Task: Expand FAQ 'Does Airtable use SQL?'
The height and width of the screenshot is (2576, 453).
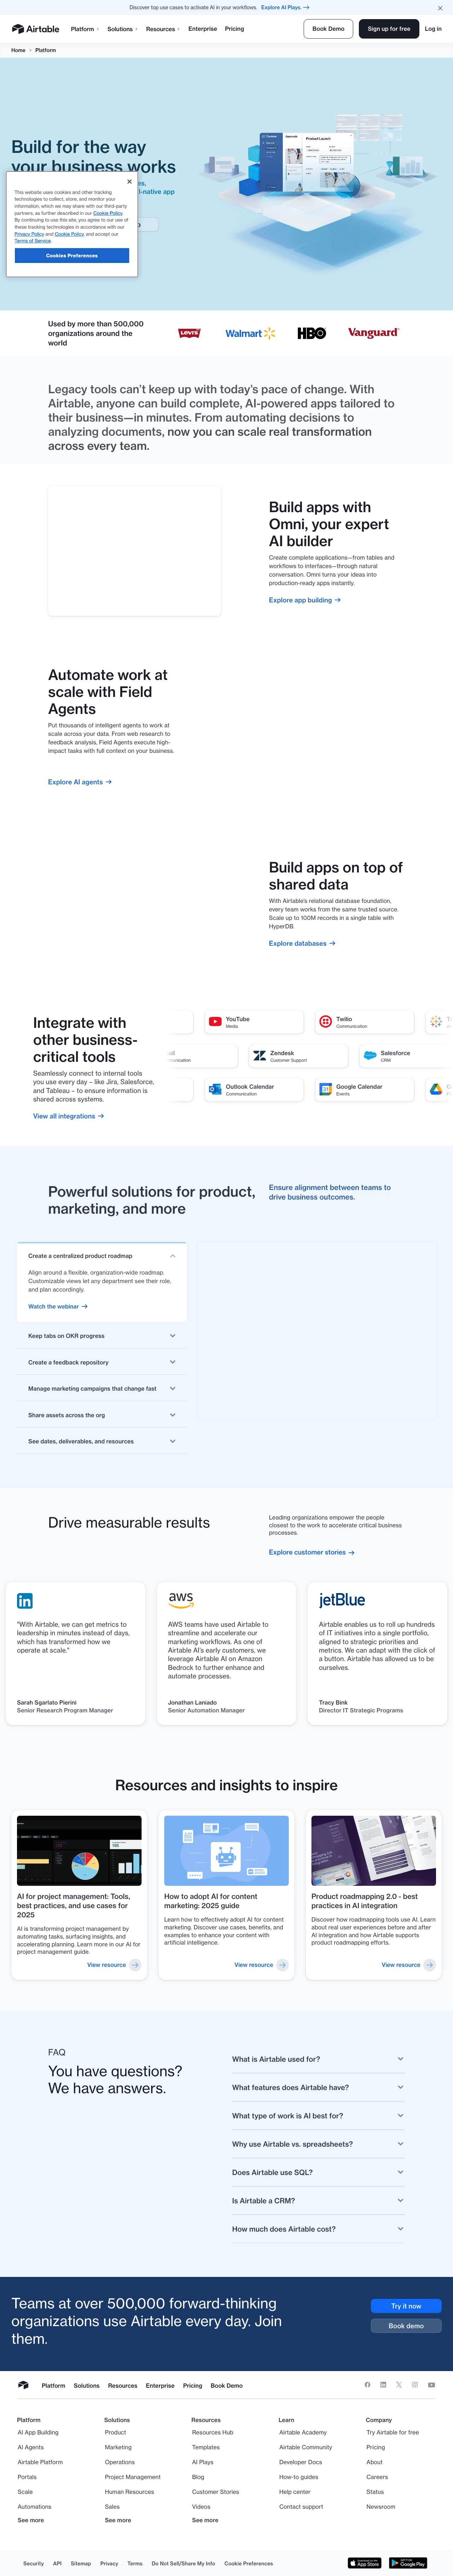Action: tap(318, 2172)
